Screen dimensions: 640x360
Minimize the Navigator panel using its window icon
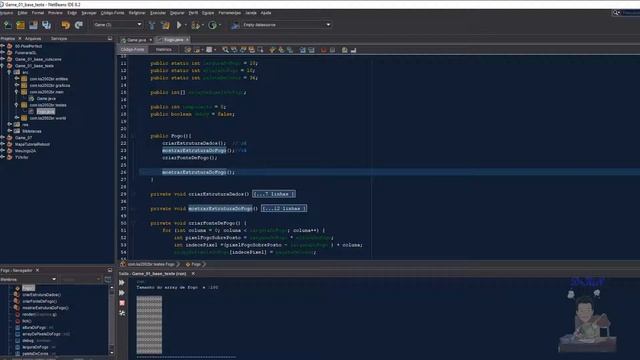click(110, 270)
